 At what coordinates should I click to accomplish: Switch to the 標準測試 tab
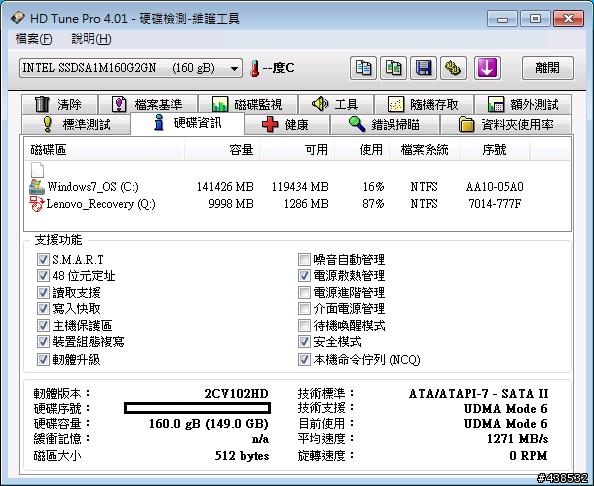(x=76, y=124)
